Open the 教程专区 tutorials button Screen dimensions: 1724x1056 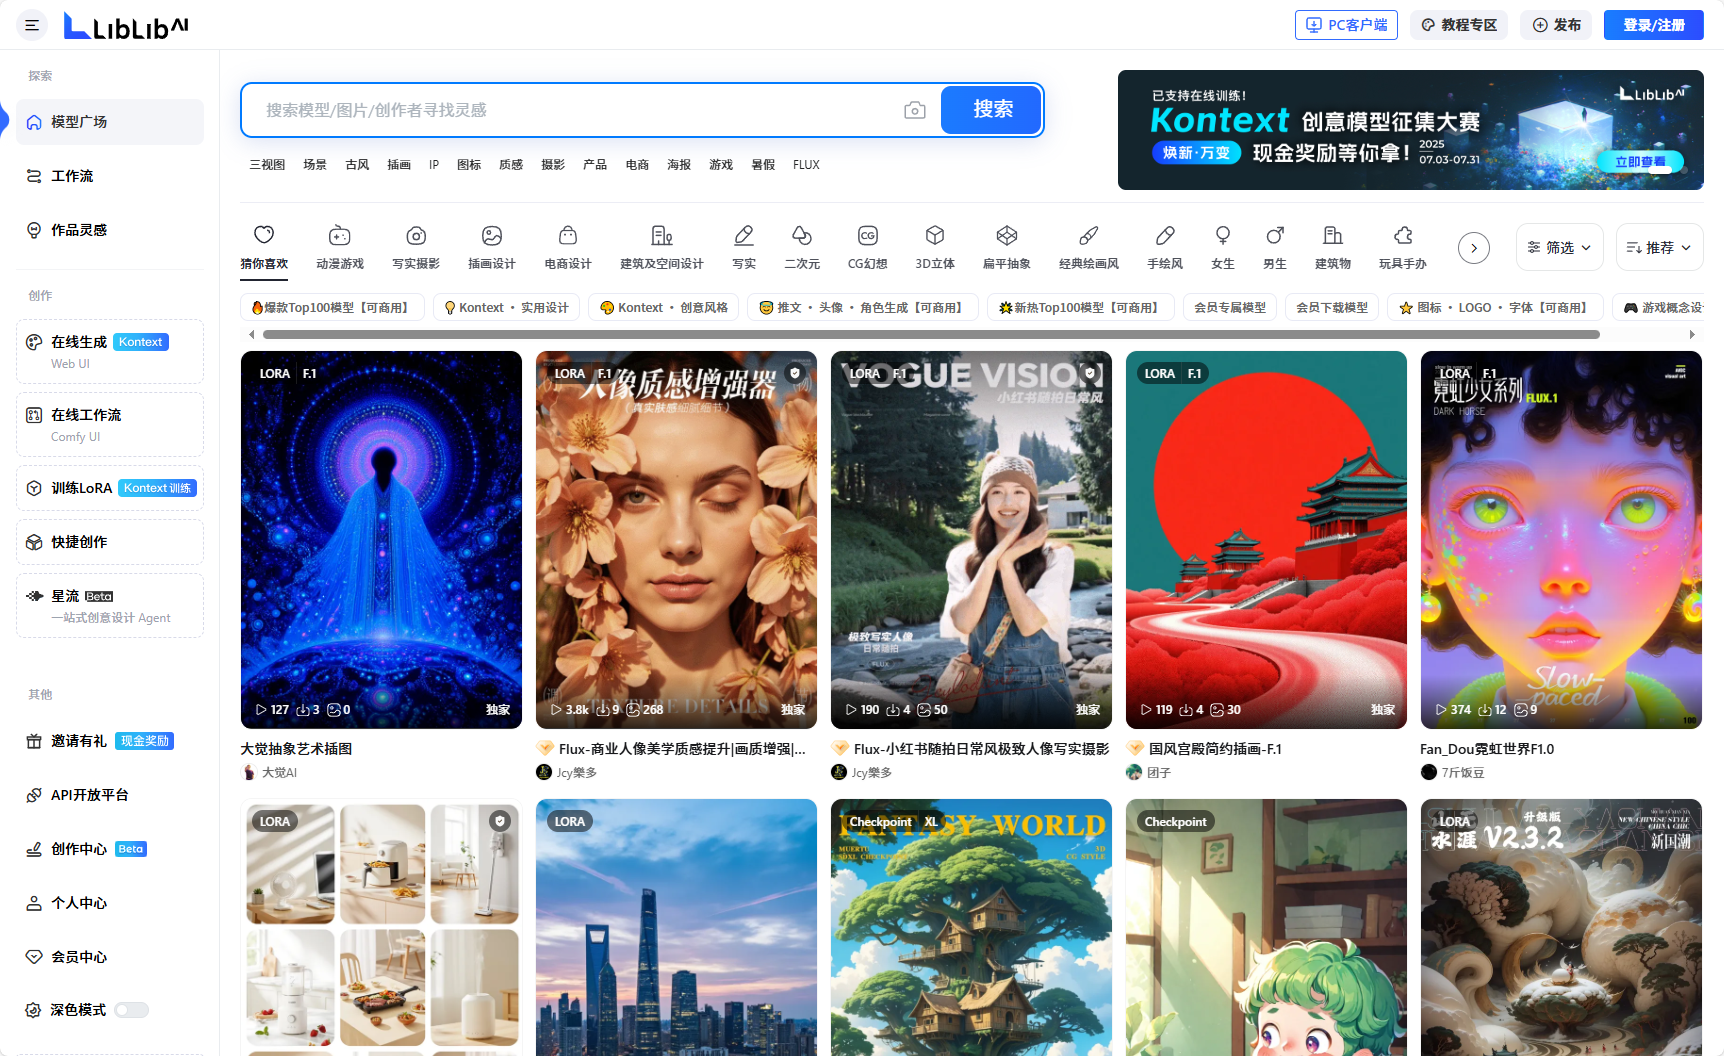[x=1460, y=25]
